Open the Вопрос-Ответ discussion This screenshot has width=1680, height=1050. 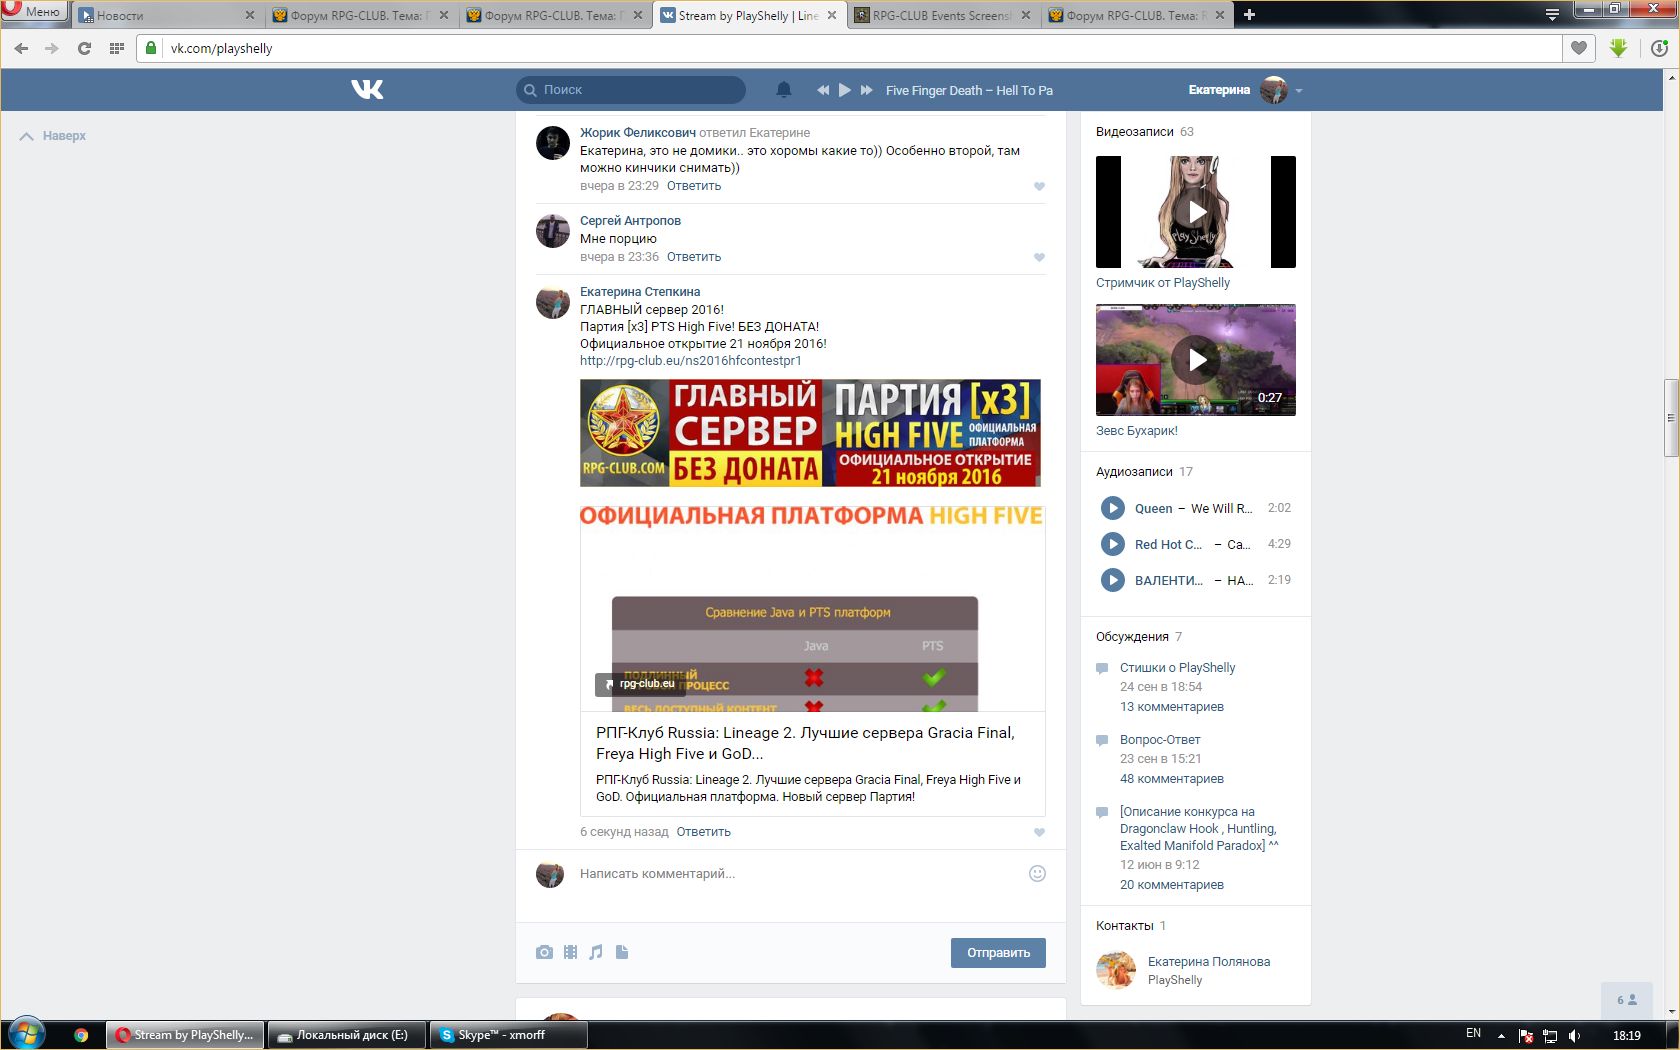click(x=1160, y=740)
